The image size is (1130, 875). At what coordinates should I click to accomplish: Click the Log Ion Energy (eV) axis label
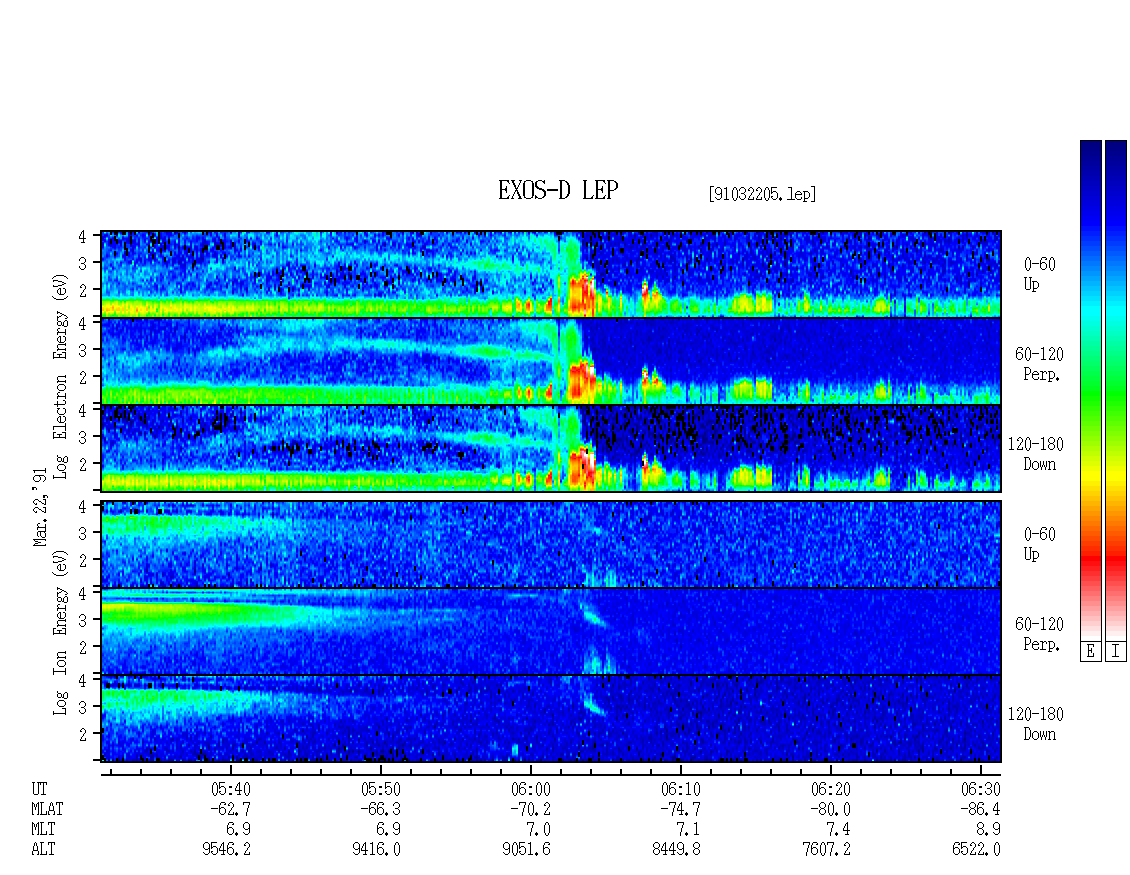tap(61, 633)
